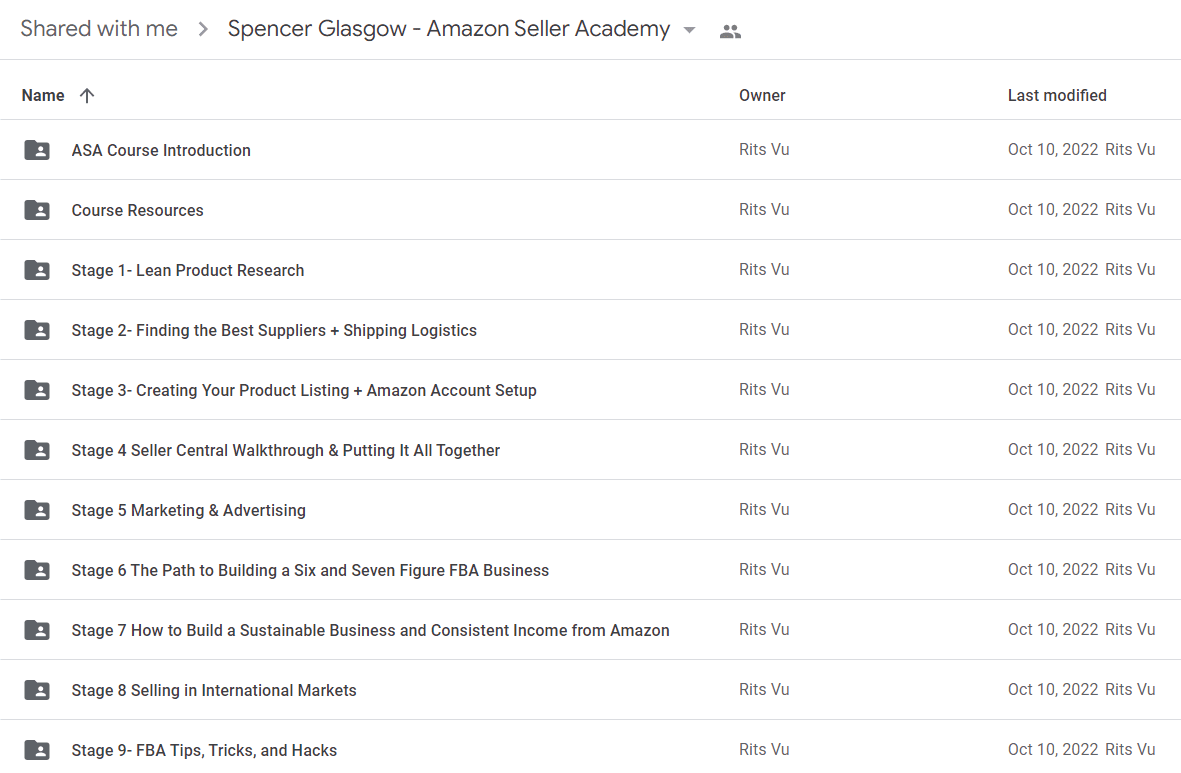Screen dimensions: 1181x773
Task: Click the Stage 9 FBA Tips folder icon
Action: pyautogui.click(x=37, y=750)
